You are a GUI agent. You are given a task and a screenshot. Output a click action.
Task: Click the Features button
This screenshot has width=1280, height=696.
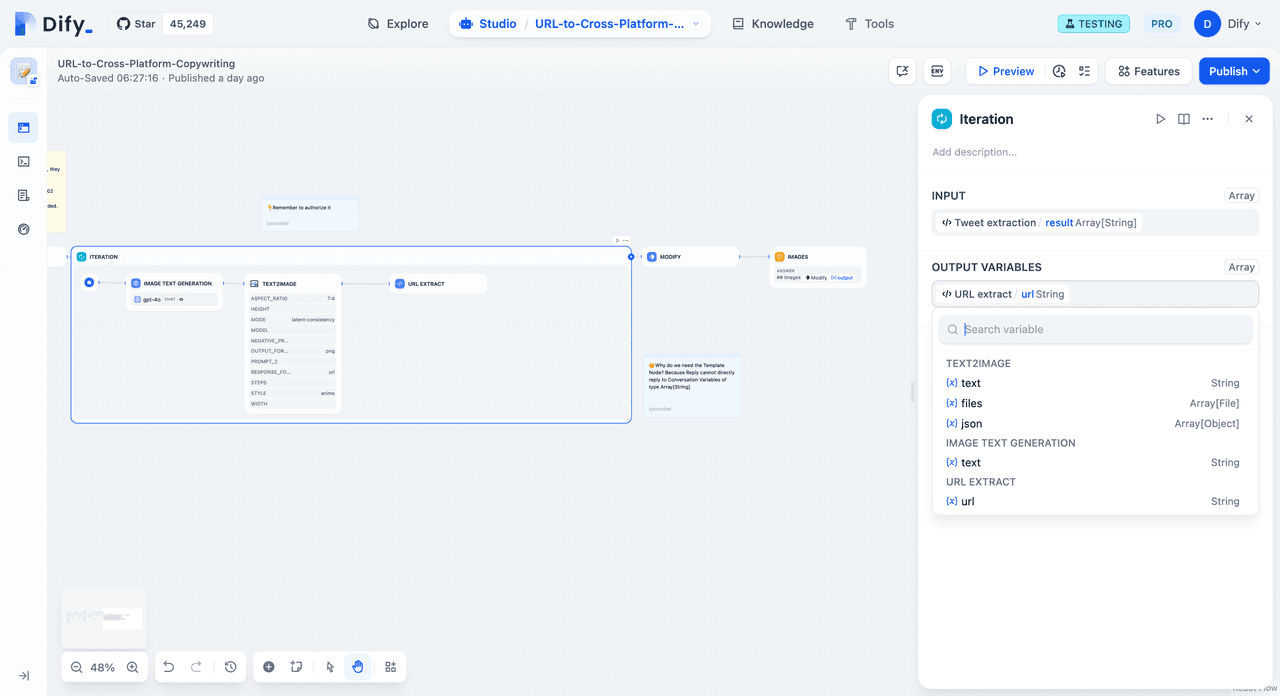pyautogui.click(x=1148, y=71)
